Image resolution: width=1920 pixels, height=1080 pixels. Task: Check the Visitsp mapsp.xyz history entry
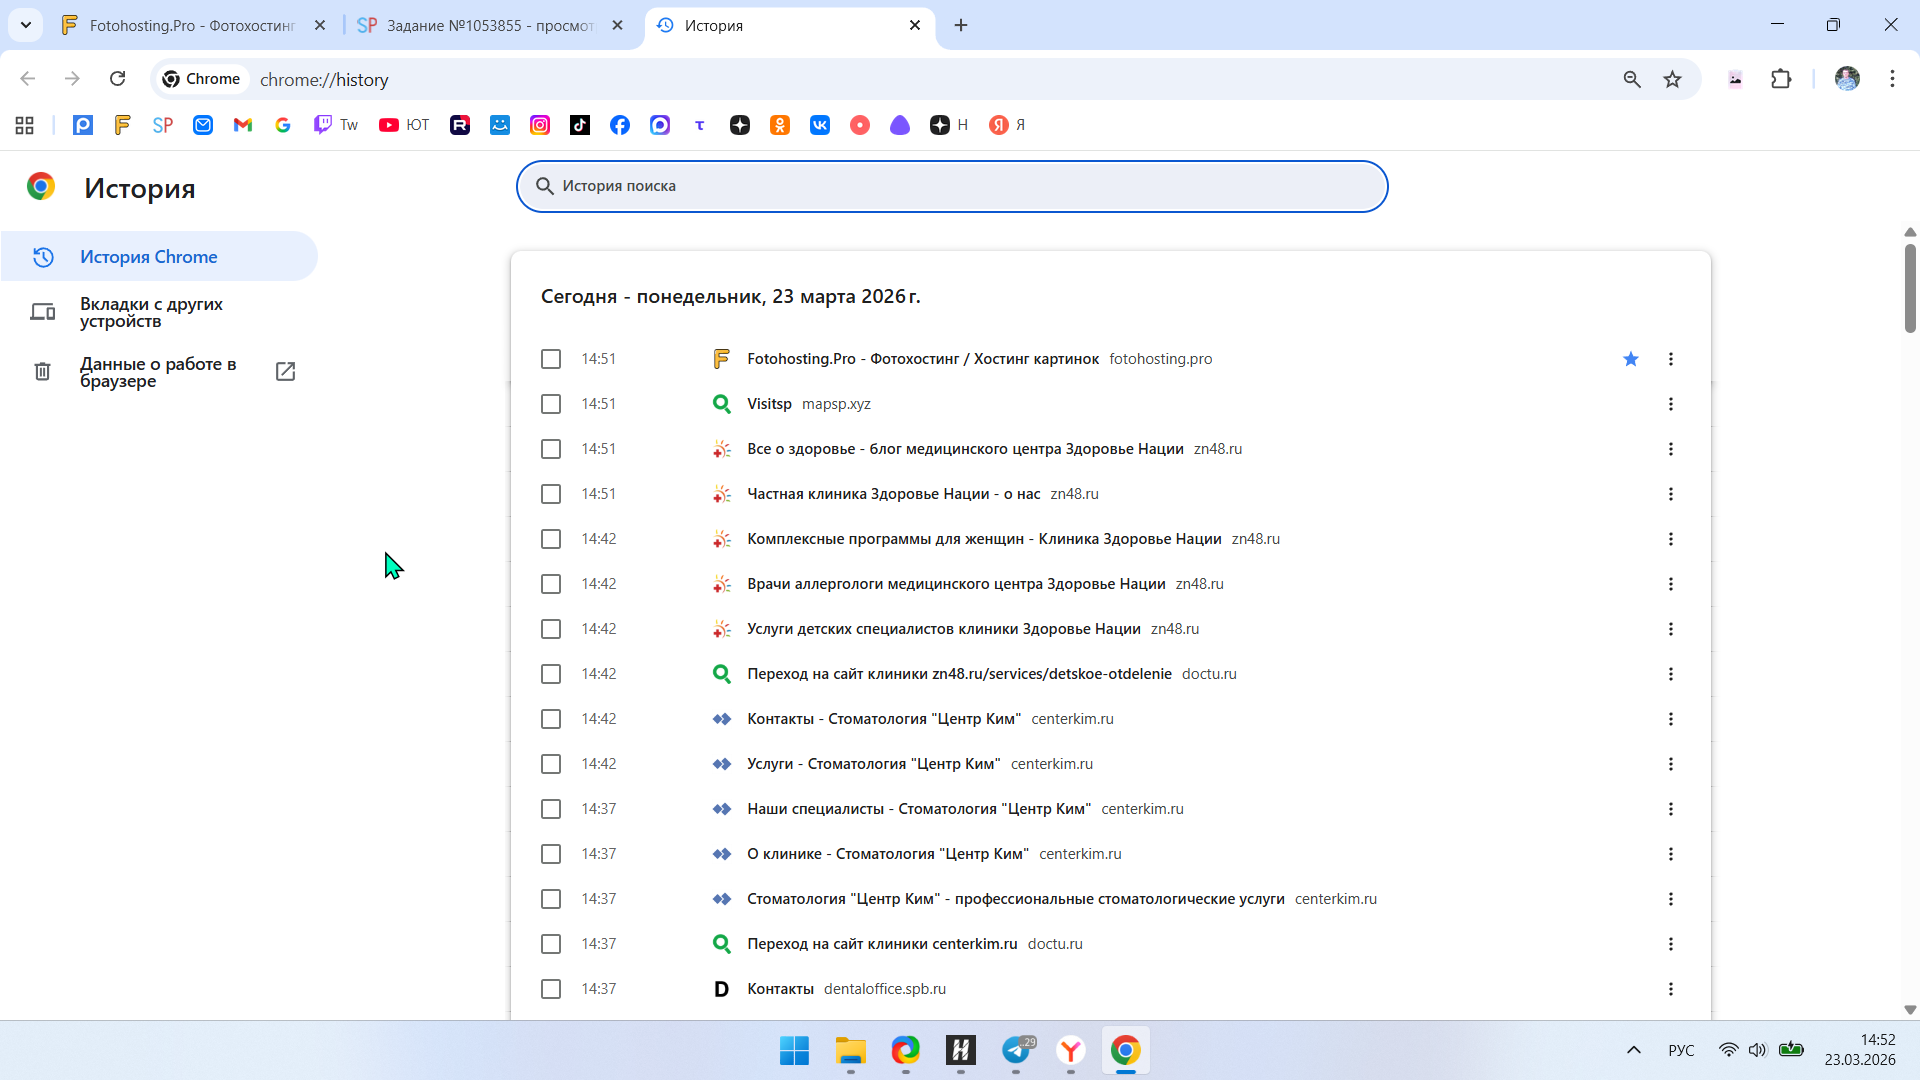pos(551,404)
